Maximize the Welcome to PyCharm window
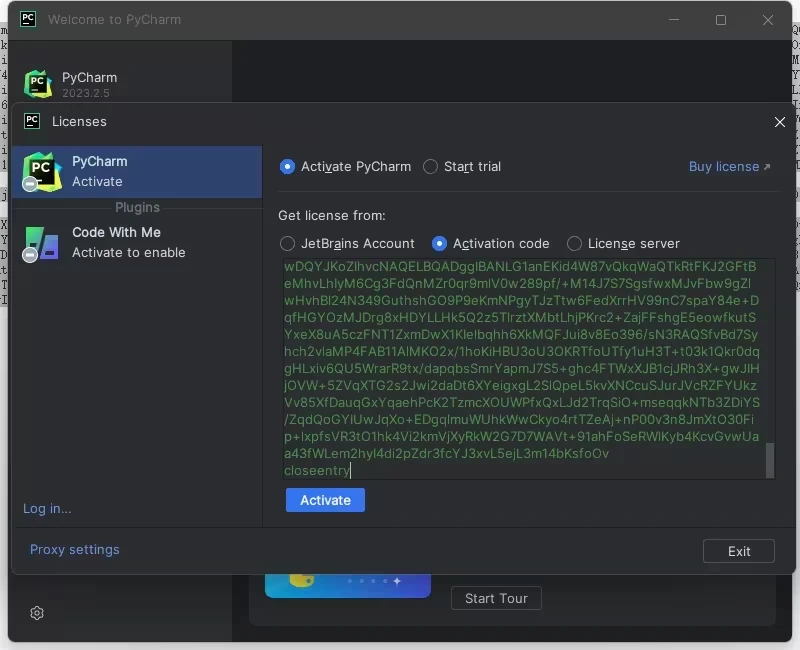Screen dimensions: 800x650 tap(721, 20)
